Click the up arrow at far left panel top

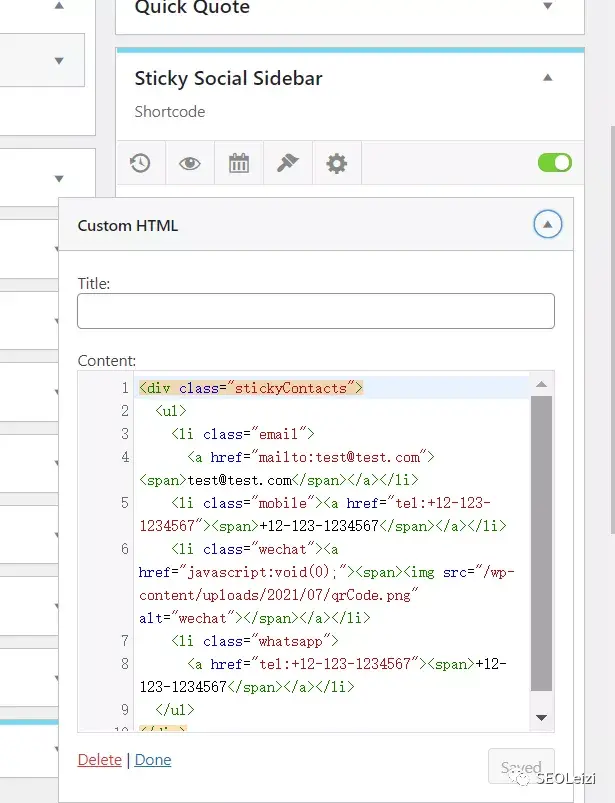click(59, 6)
